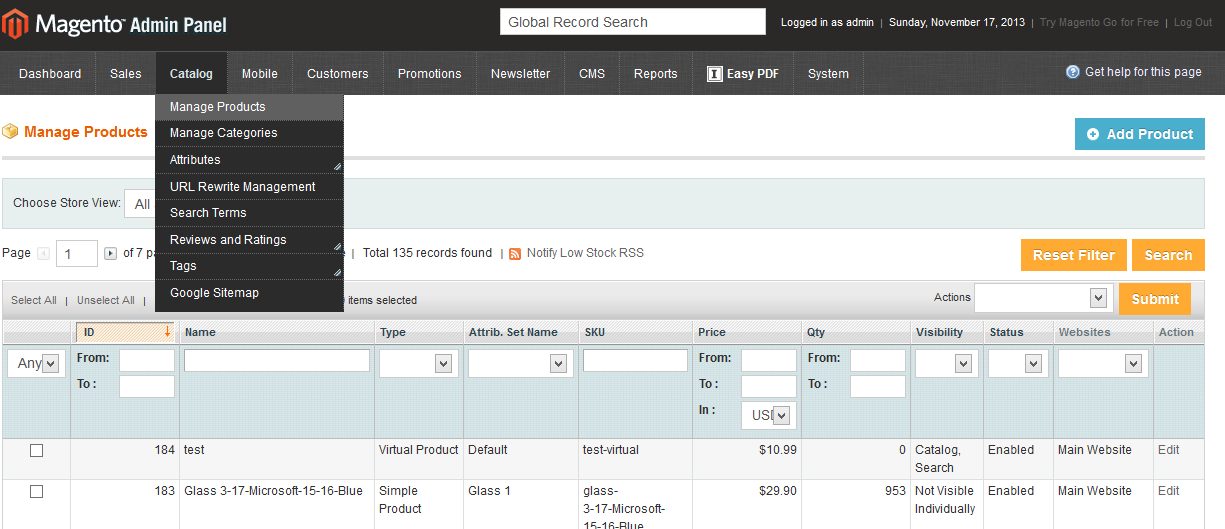Open the Attributes submenu
The height and width of the screenshot is (529, 1225).
click(249, 160)
